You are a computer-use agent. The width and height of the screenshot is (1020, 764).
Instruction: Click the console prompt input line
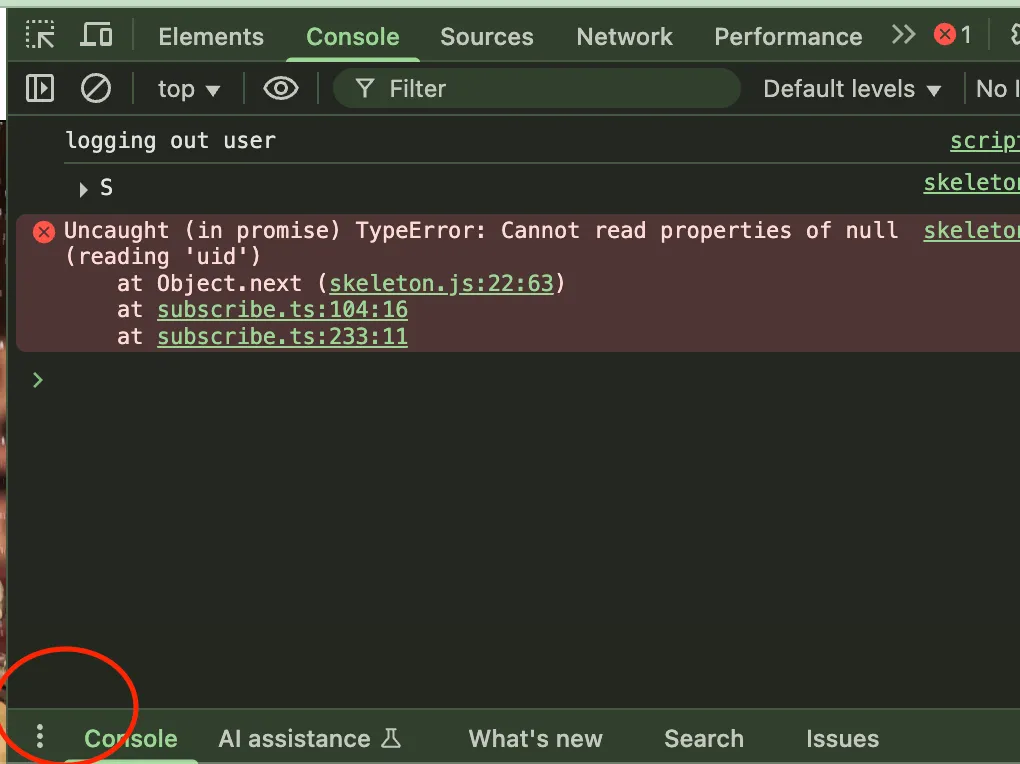(x=500, y=380)
